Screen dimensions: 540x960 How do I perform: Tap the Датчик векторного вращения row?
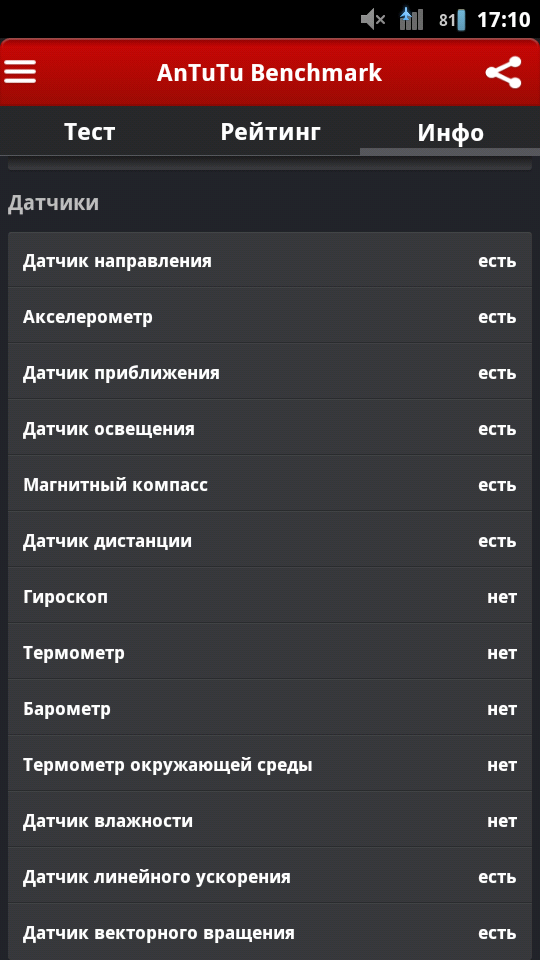pos(270,932)
